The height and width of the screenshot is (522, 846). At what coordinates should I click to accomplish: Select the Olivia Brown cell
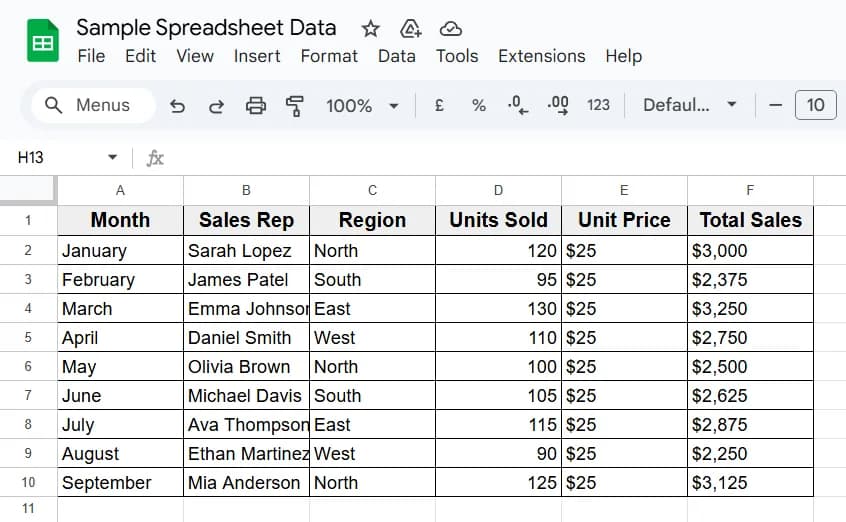pyautogui.click(x=246, y=367)
